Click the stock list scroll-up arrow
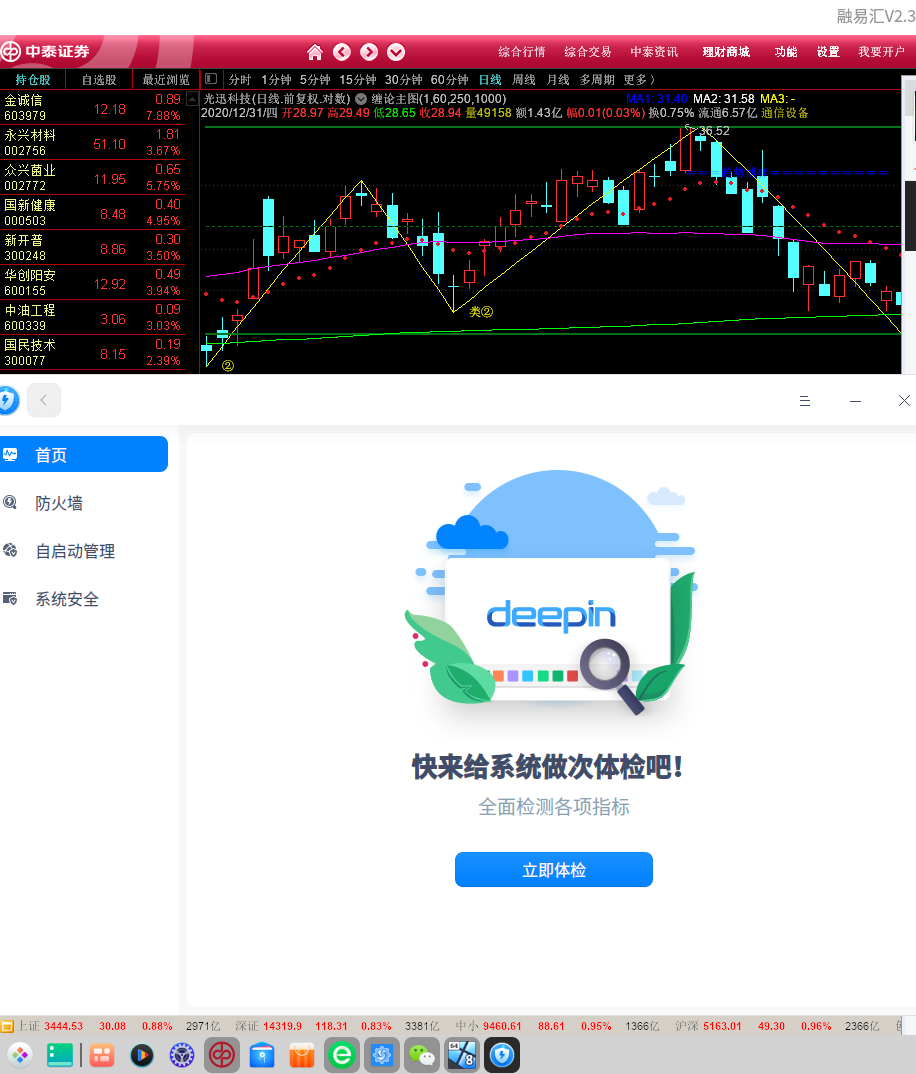 [x=193, y=99]
